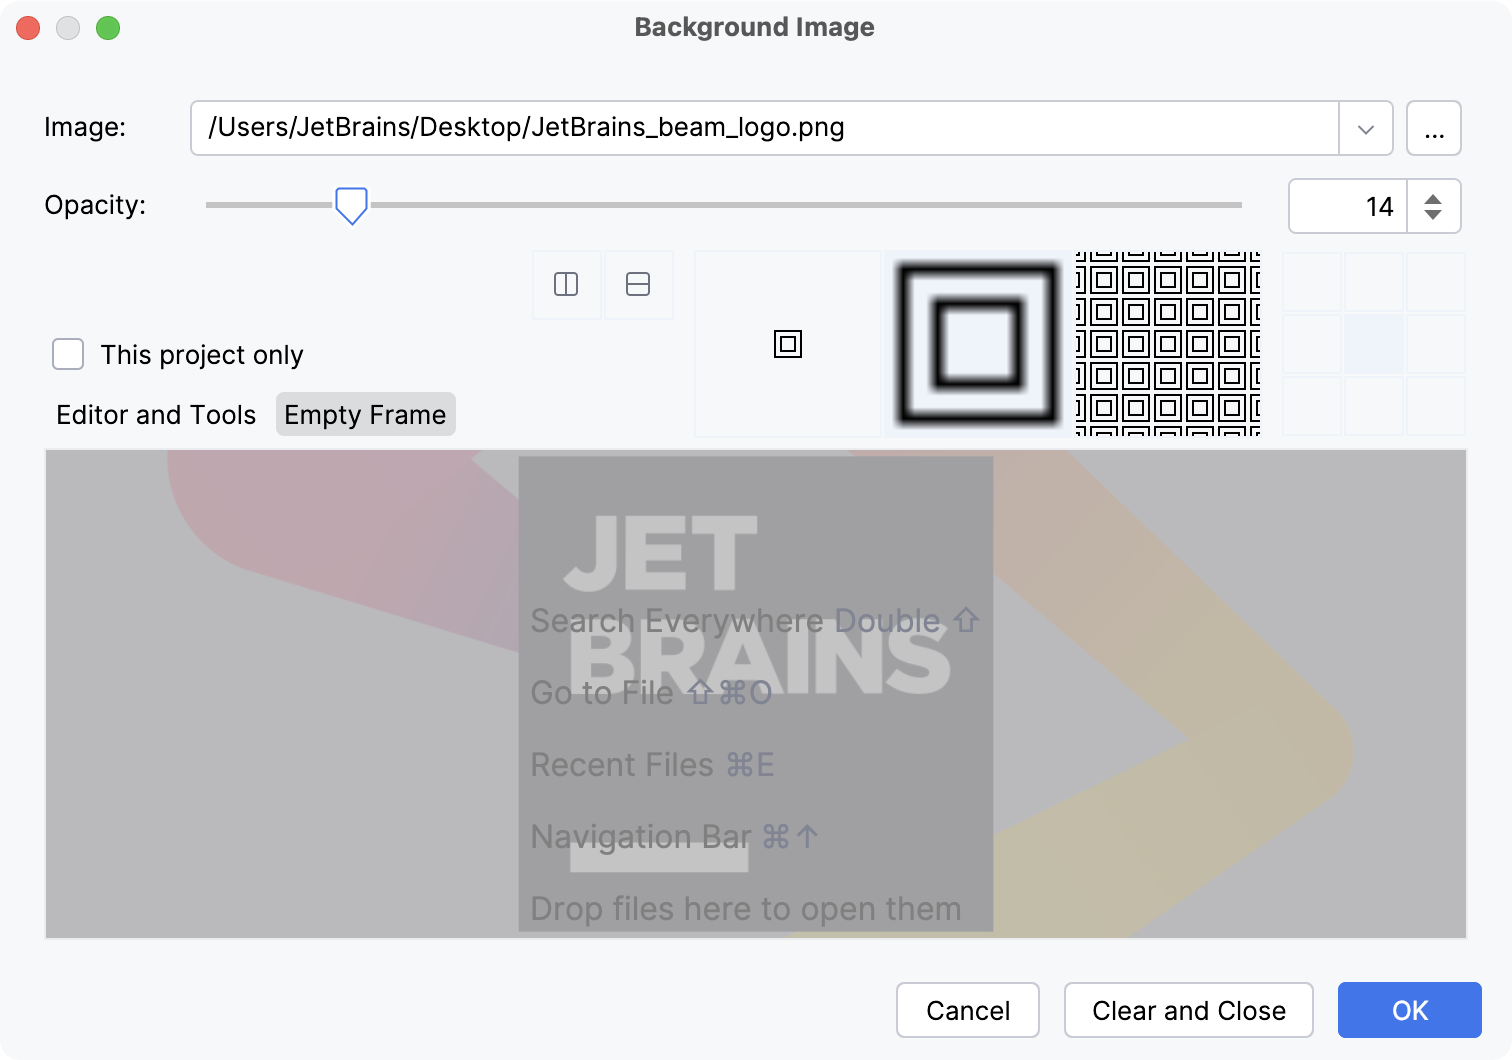Open the image path history dropdown
1512x1060 pixels.
tap(1365, 128)
